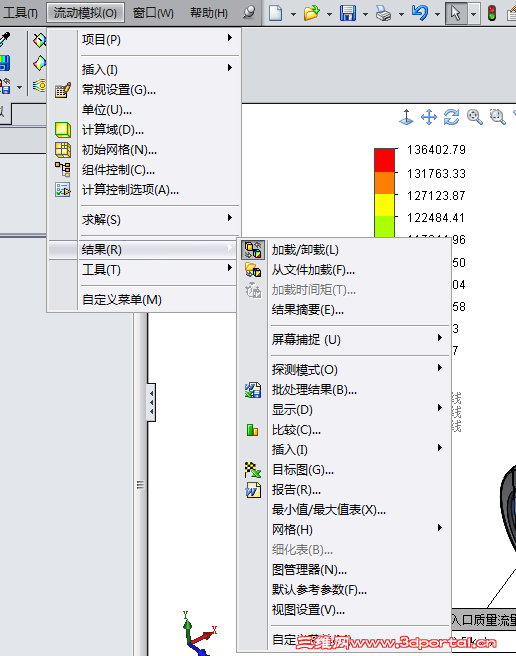The height and width of the screenshot is (656, 516).
Task: Click the New document icon
Action: [275, 13]
